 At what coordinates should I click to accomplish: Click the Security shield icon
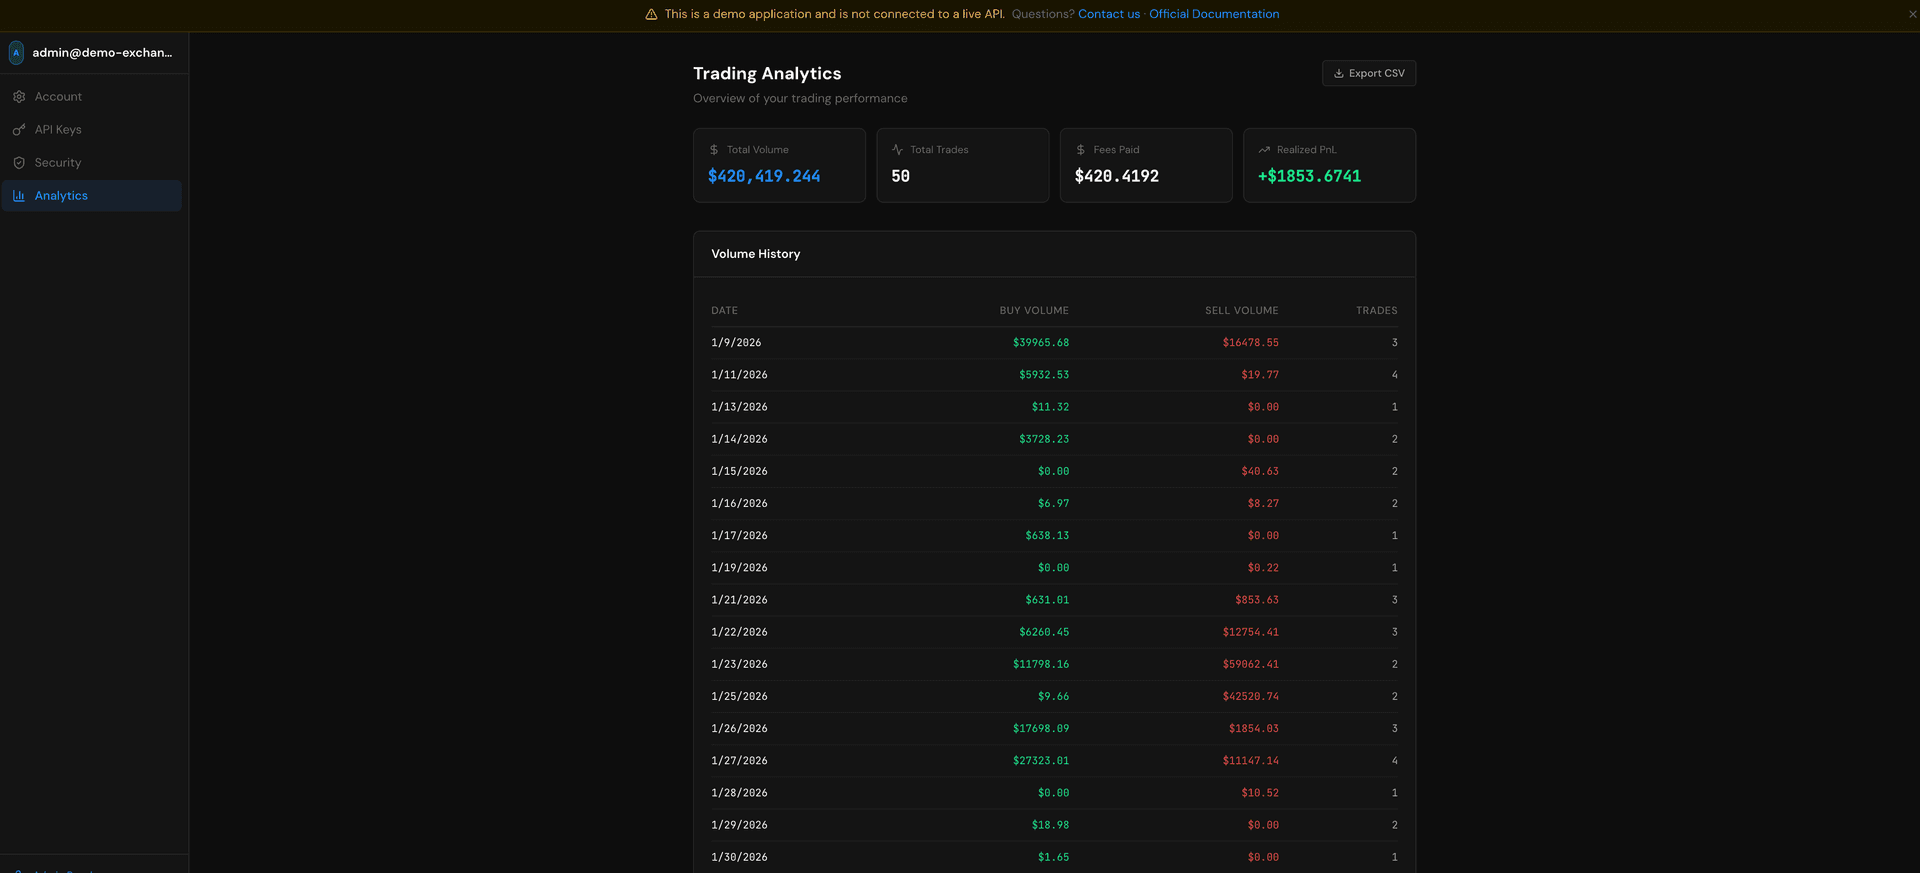[x=19, y=163]
